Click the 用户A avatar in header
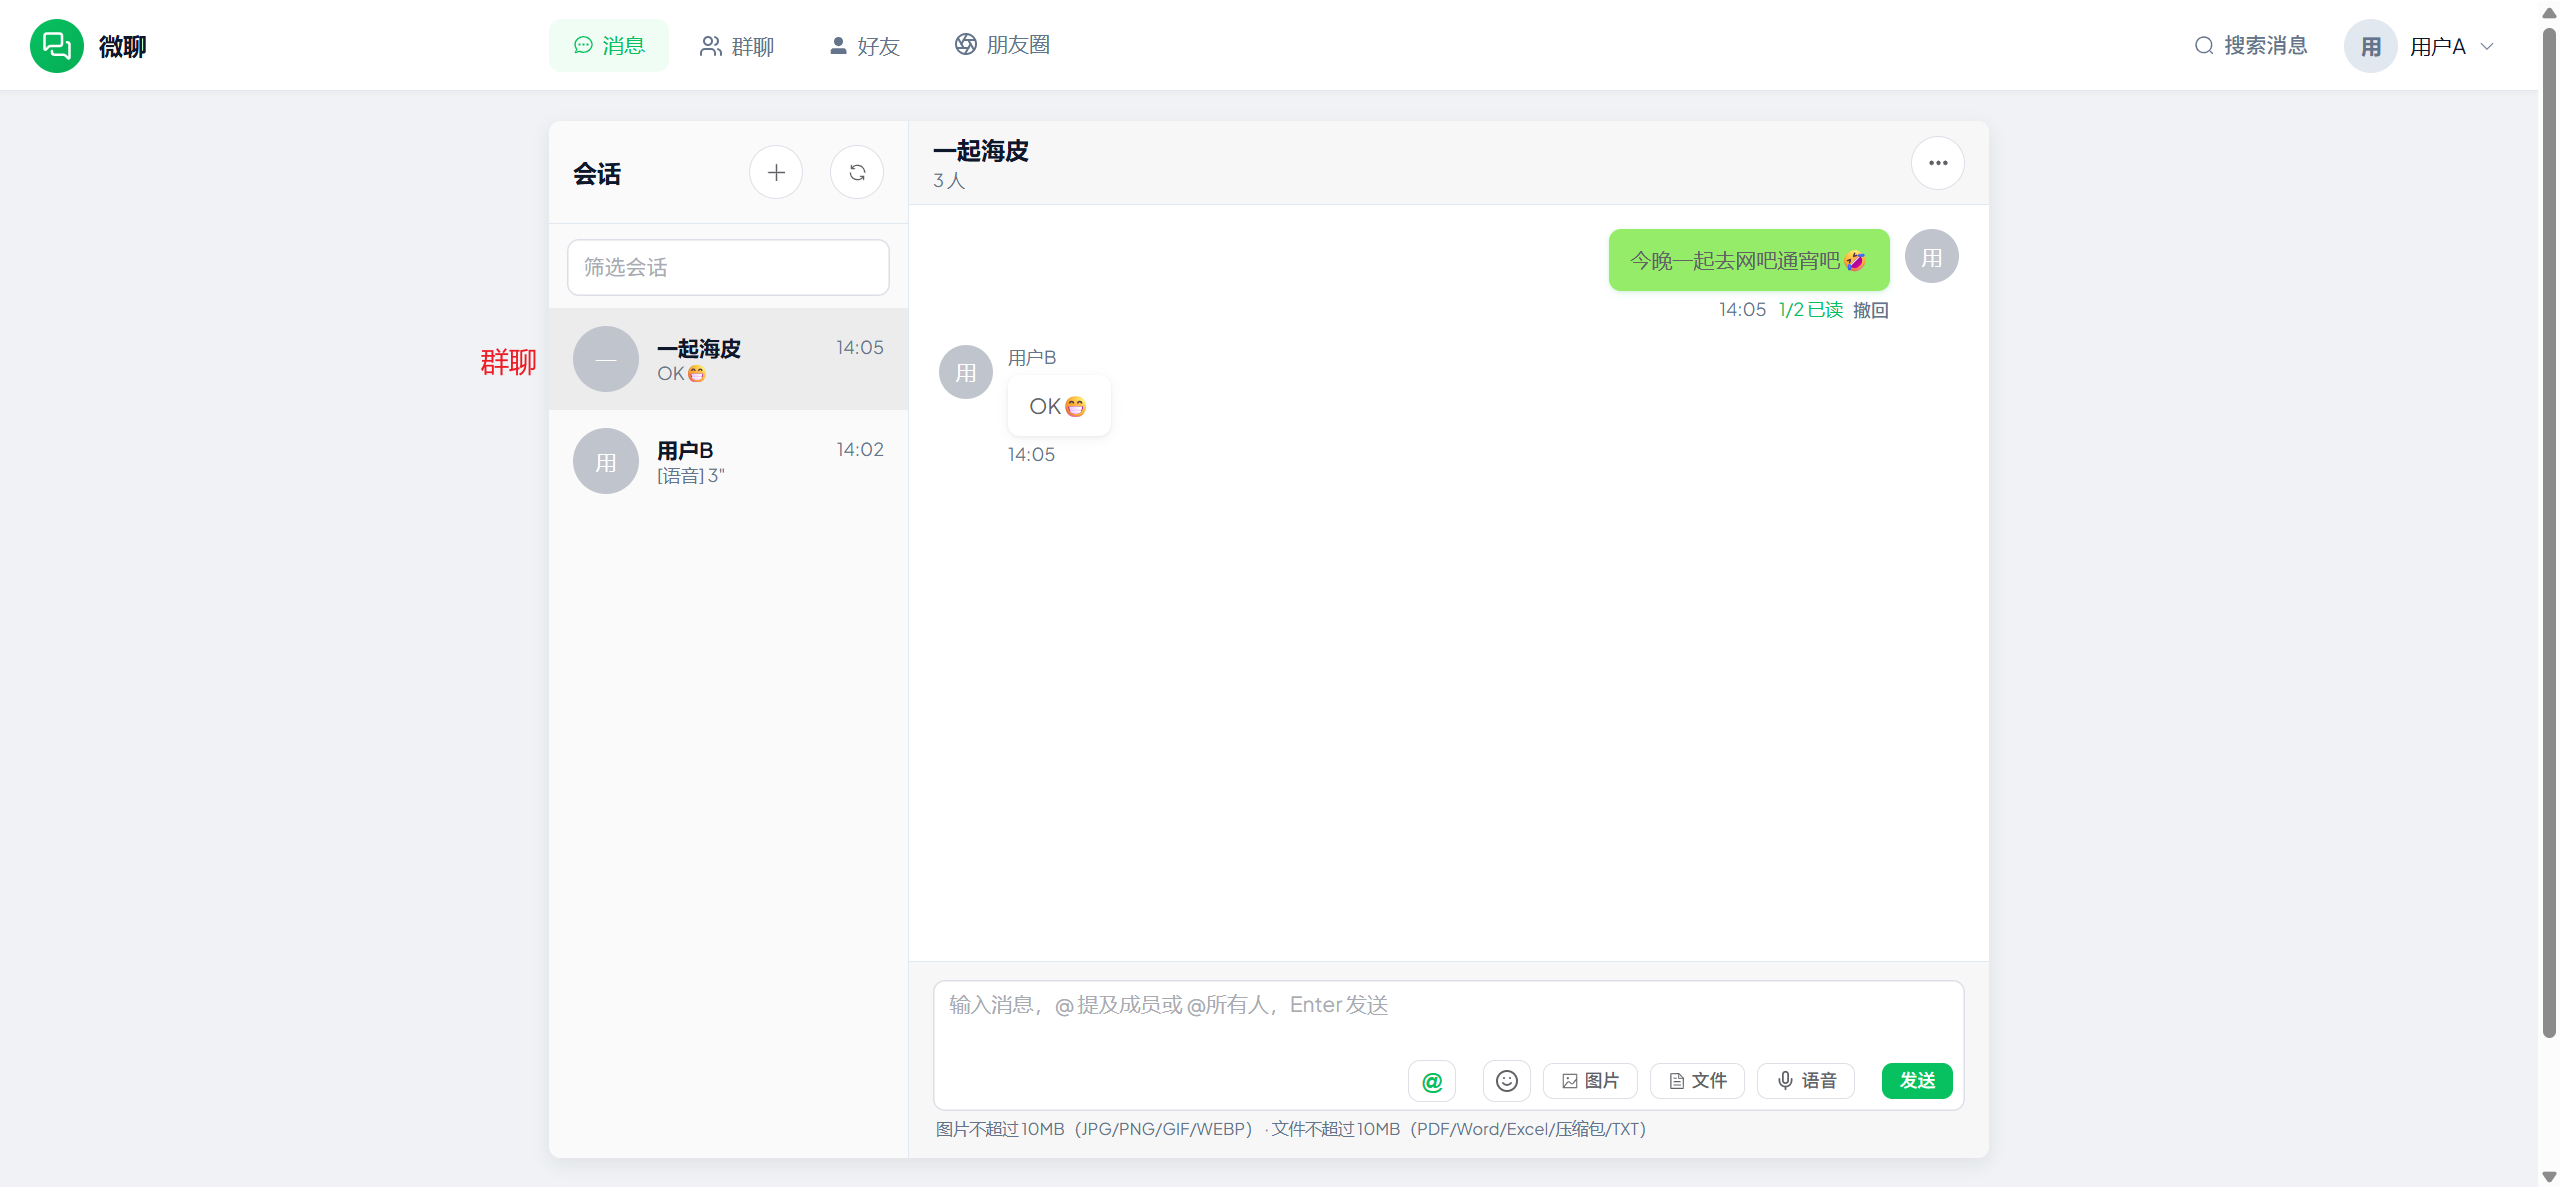 tap(2370, 46)
